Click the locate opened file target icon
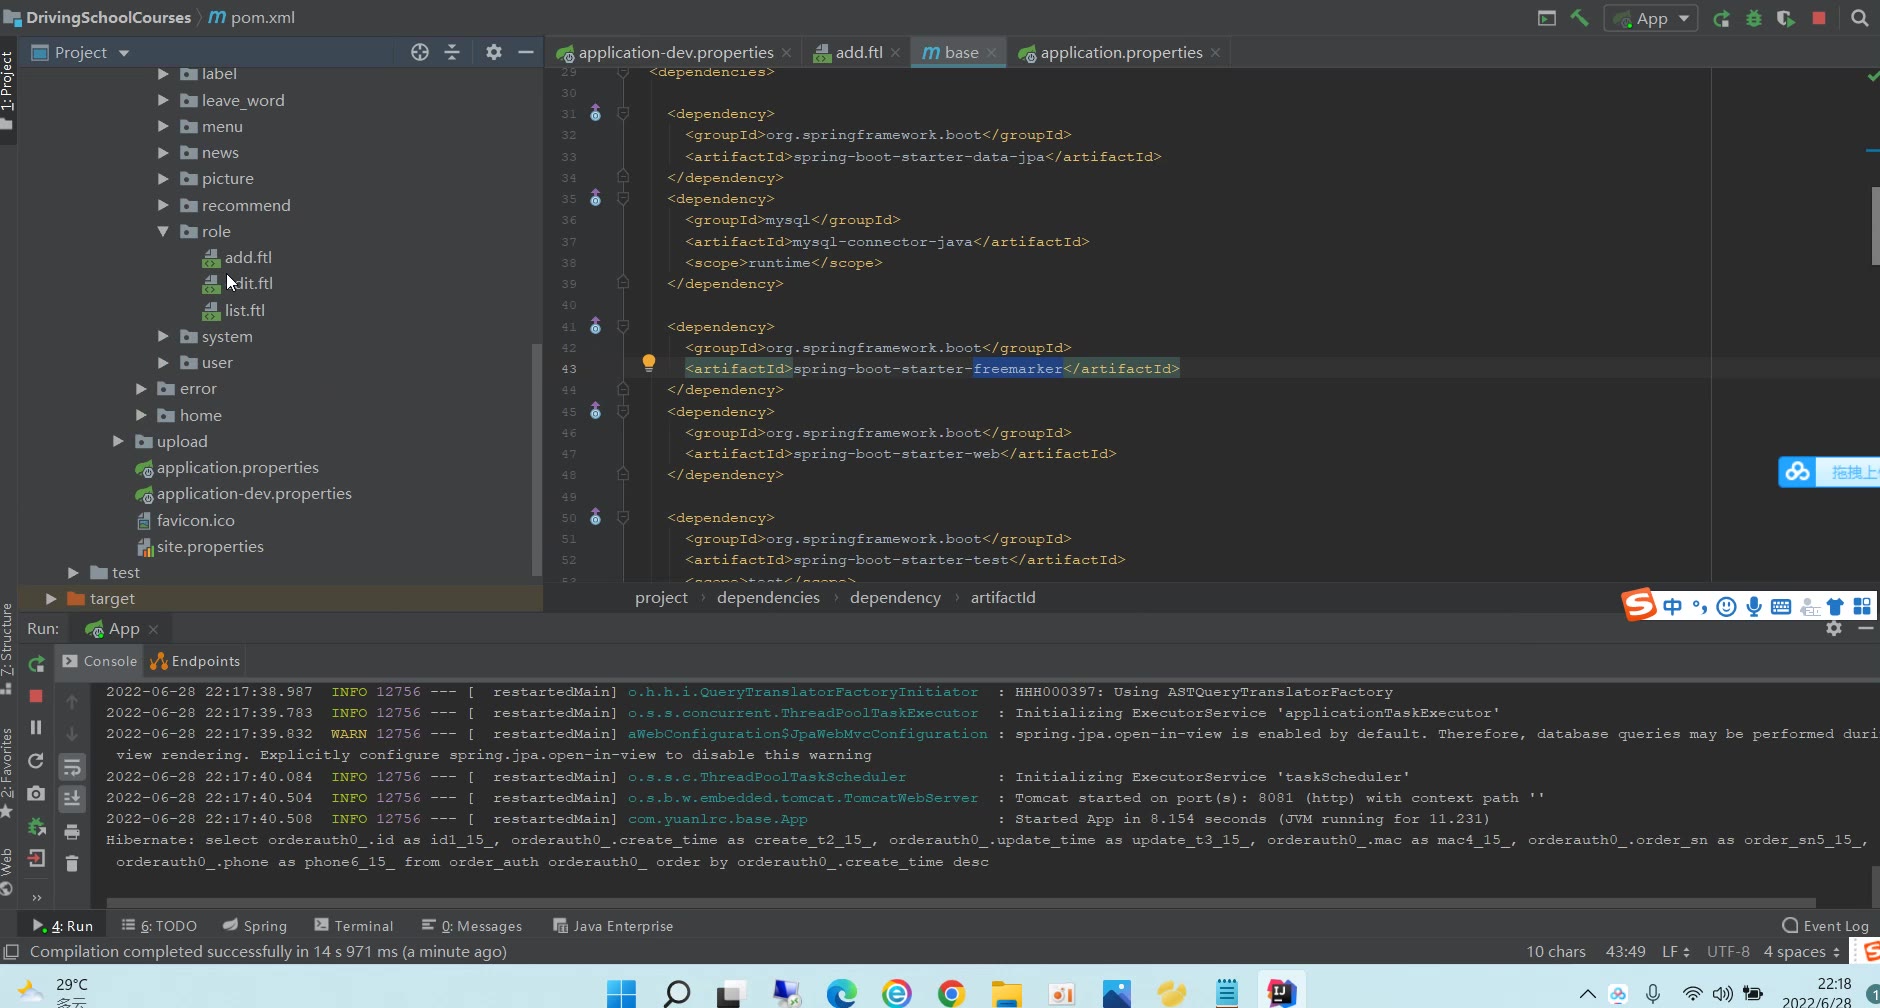This screenshot has height=1008, width=1880. pyautogui.click(x=420, y=52)
